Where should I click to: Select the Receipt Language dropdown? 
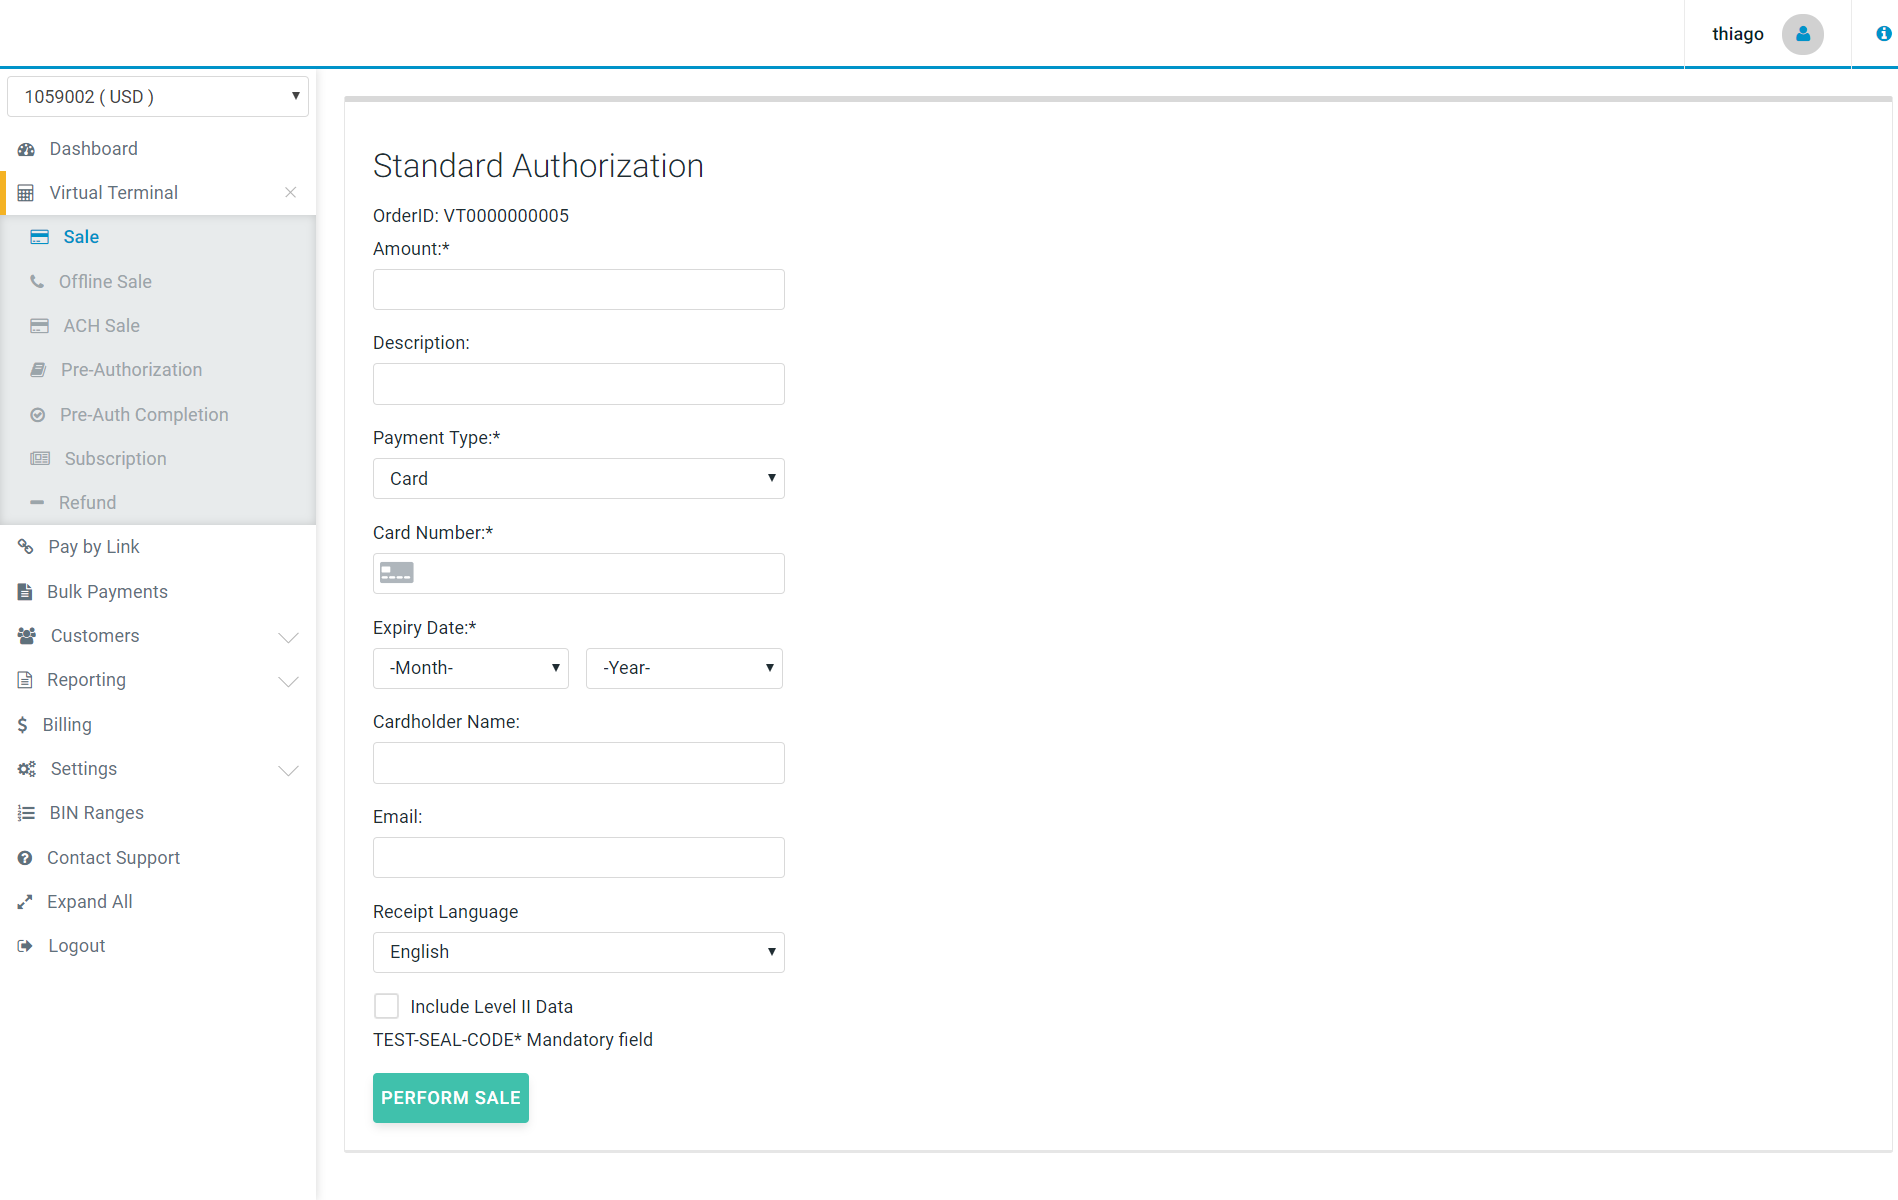(x=578, y=952)
